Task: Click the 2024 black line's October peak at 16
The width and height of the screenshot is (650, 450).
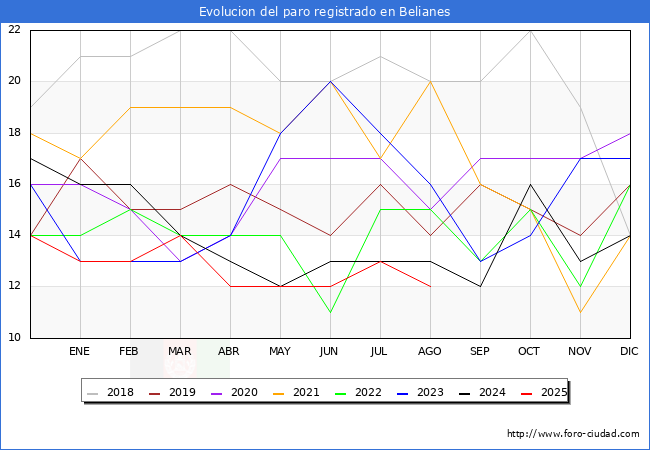Action: [x=531, y=184]
